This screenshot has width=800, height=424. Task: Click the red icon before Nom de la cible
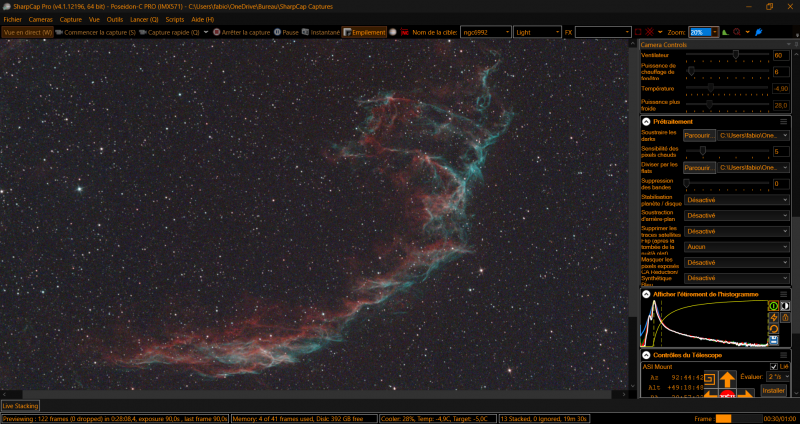coord(405,32)
